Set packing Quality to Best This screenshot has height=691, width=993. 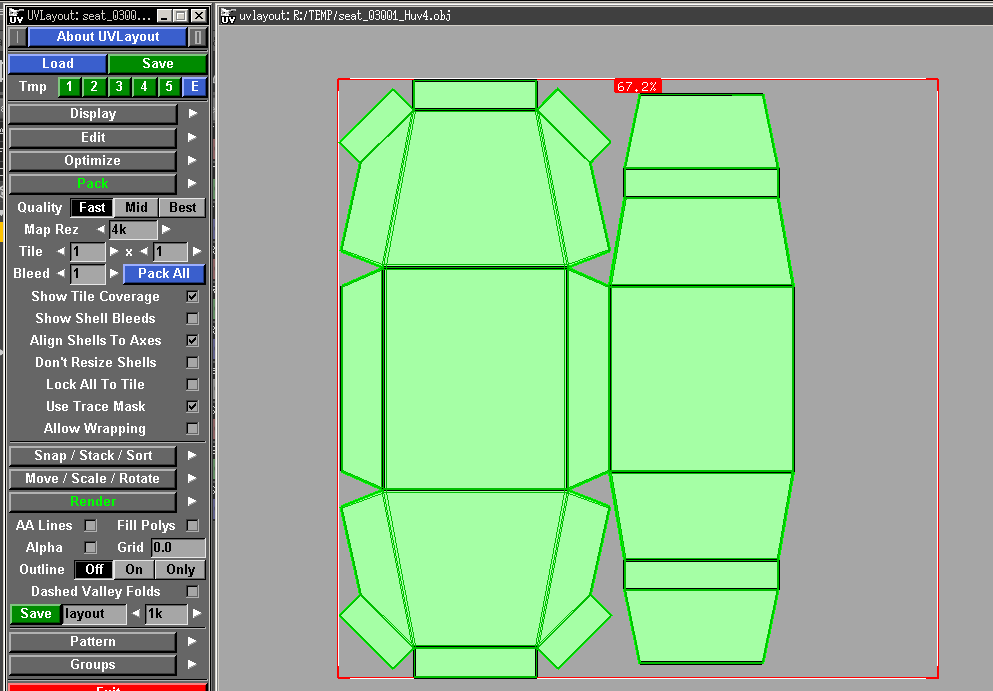pyautogui.click(x=182, y=207)
